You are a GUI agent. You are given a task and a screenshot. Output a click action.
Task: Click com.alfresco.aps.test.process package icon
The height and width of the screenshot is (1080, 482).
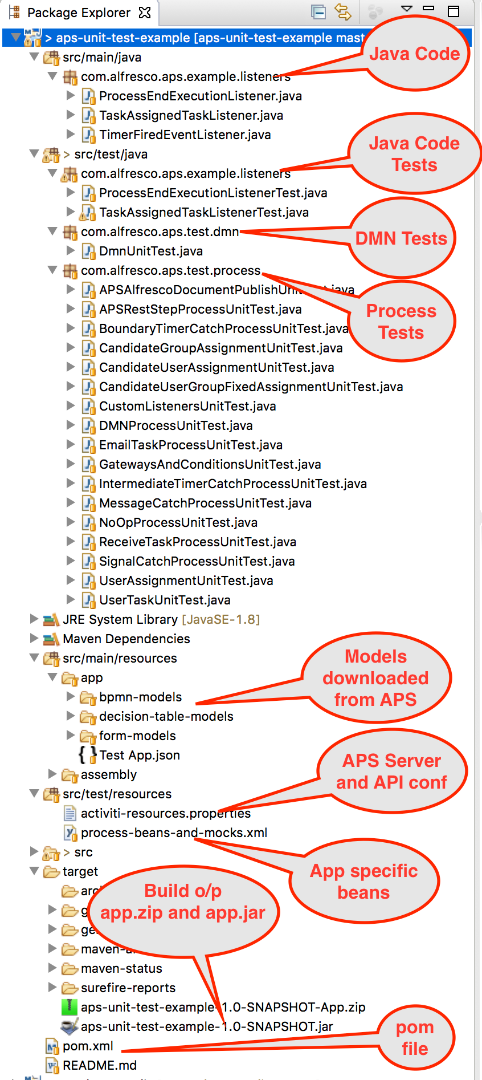tap(70, 271)
